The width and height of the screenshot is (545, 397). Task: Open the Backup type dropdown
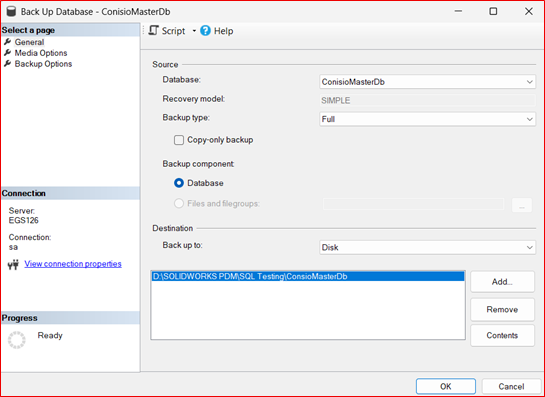[427, 119]
